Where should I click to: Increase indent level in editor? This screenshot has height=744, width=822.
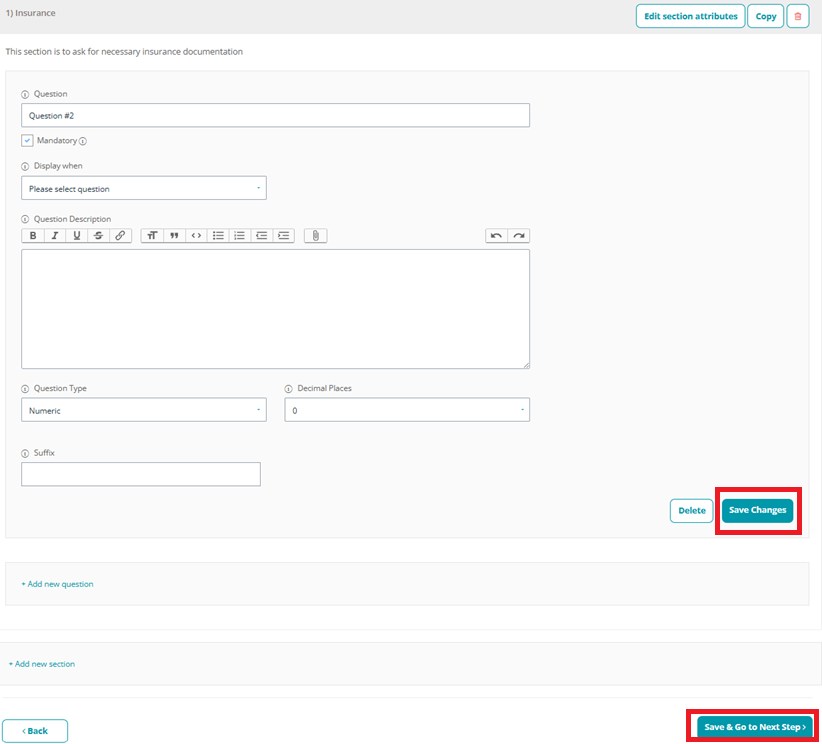[x=284, y=235]
